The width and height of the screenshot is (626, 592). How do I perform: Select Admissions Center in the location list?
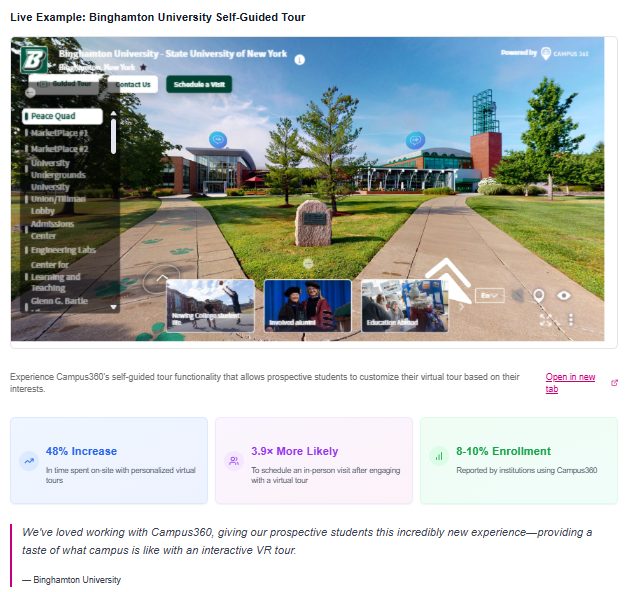(50, 230)
